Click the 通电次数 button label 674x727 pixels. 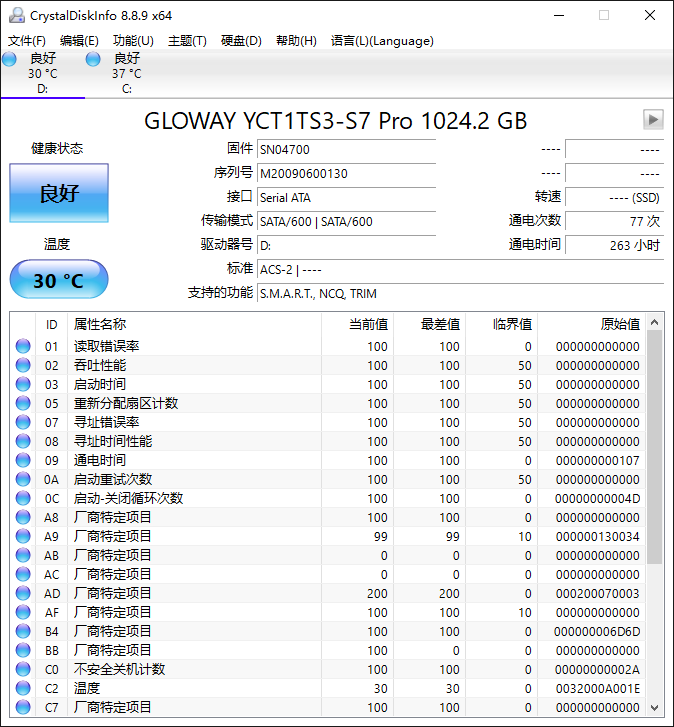click(x=534, y=220)
